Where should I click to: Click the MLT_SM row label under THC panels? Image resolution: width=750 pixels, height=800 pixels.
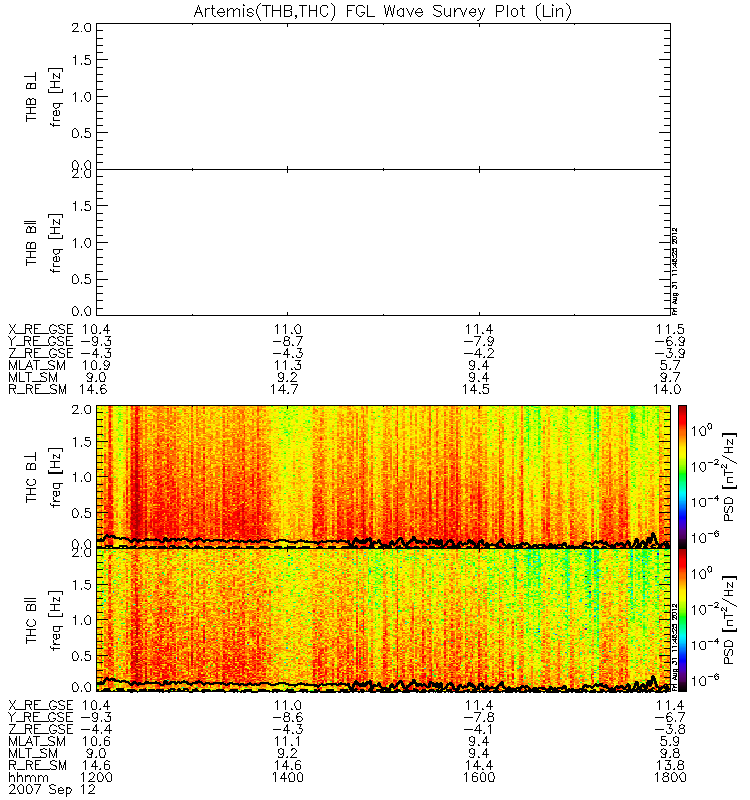tap(33, 753)
